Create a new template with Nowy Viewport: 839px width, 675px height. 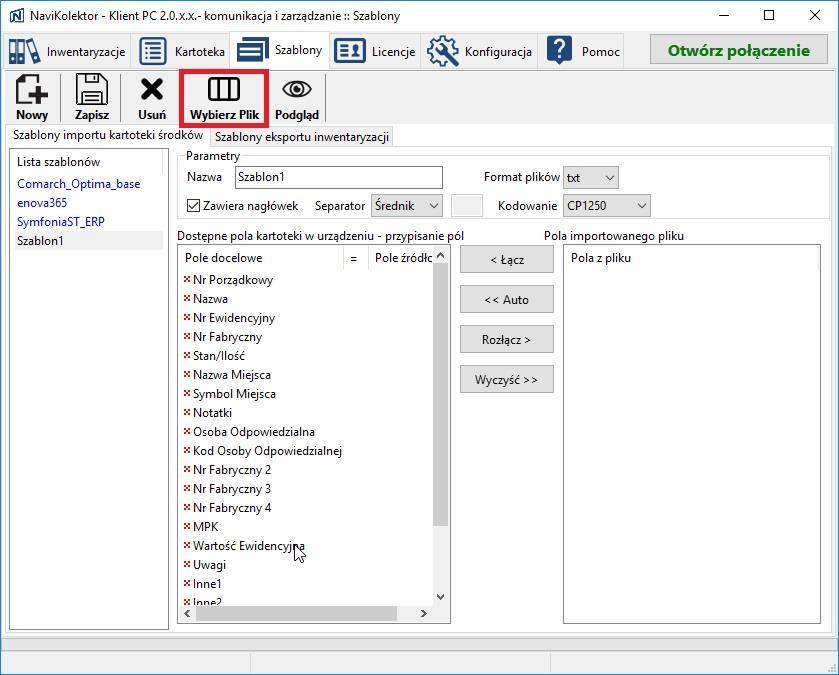(x=32, y=97)
